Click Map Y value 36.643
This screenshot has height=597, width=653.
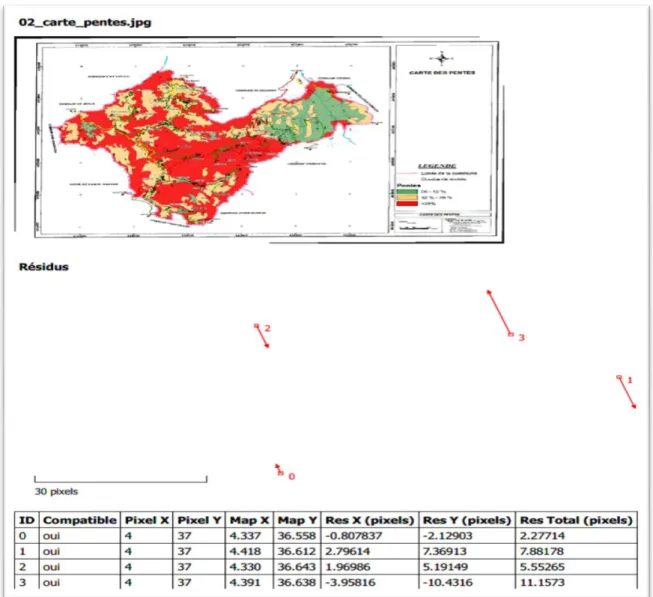click(x=297, y=567)
